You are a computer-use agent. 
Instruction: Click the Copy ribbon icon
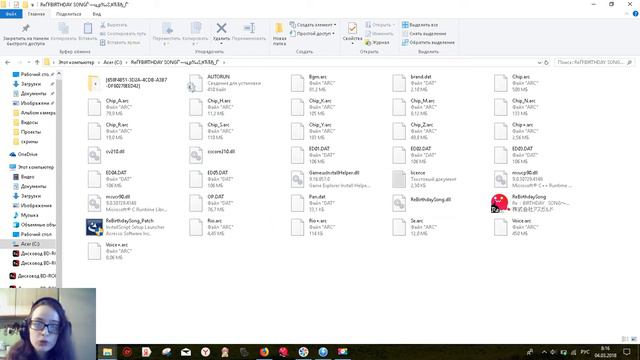[64, 28]
